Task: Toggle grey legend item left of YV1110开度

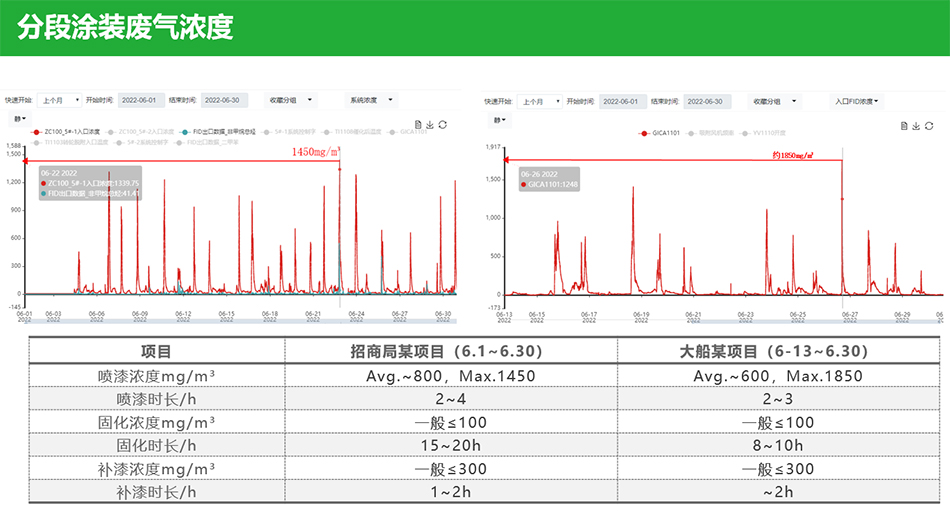Action: pyautogui.click(x=711, y=133)
